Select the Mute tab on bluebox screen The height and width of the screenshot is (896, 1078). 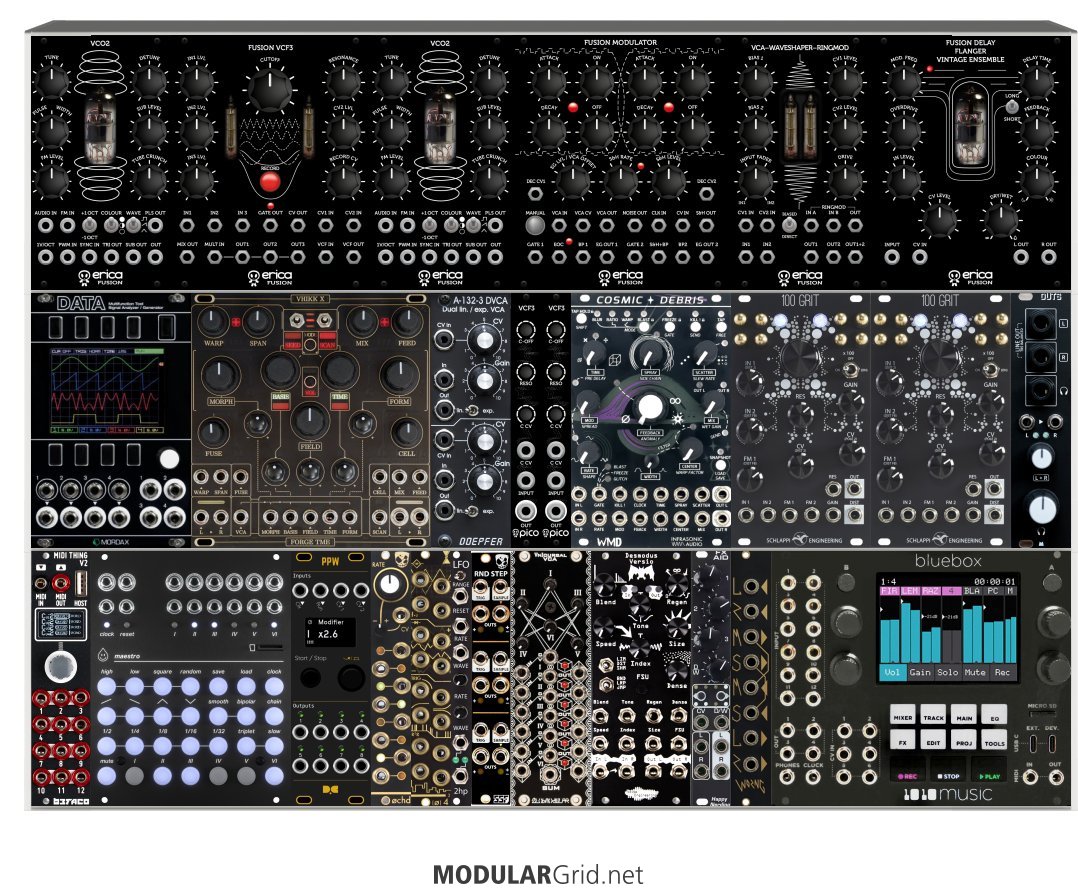tap(975, 672)
